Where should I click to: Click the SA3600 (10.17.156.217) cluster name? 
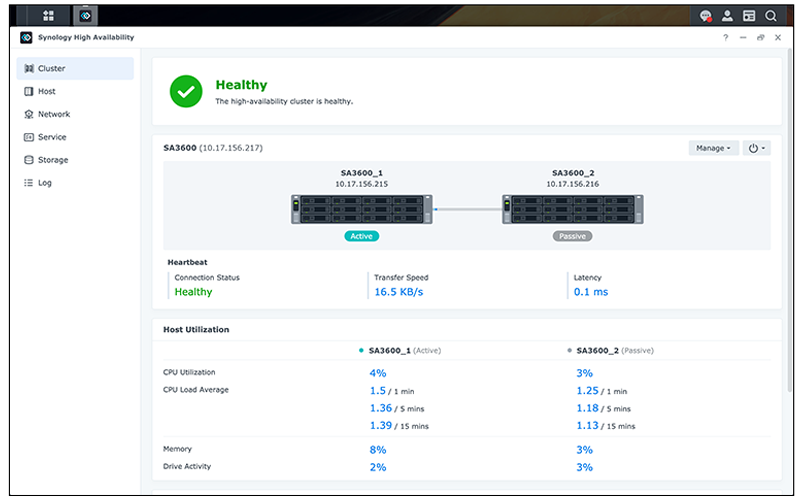[213, 148]
